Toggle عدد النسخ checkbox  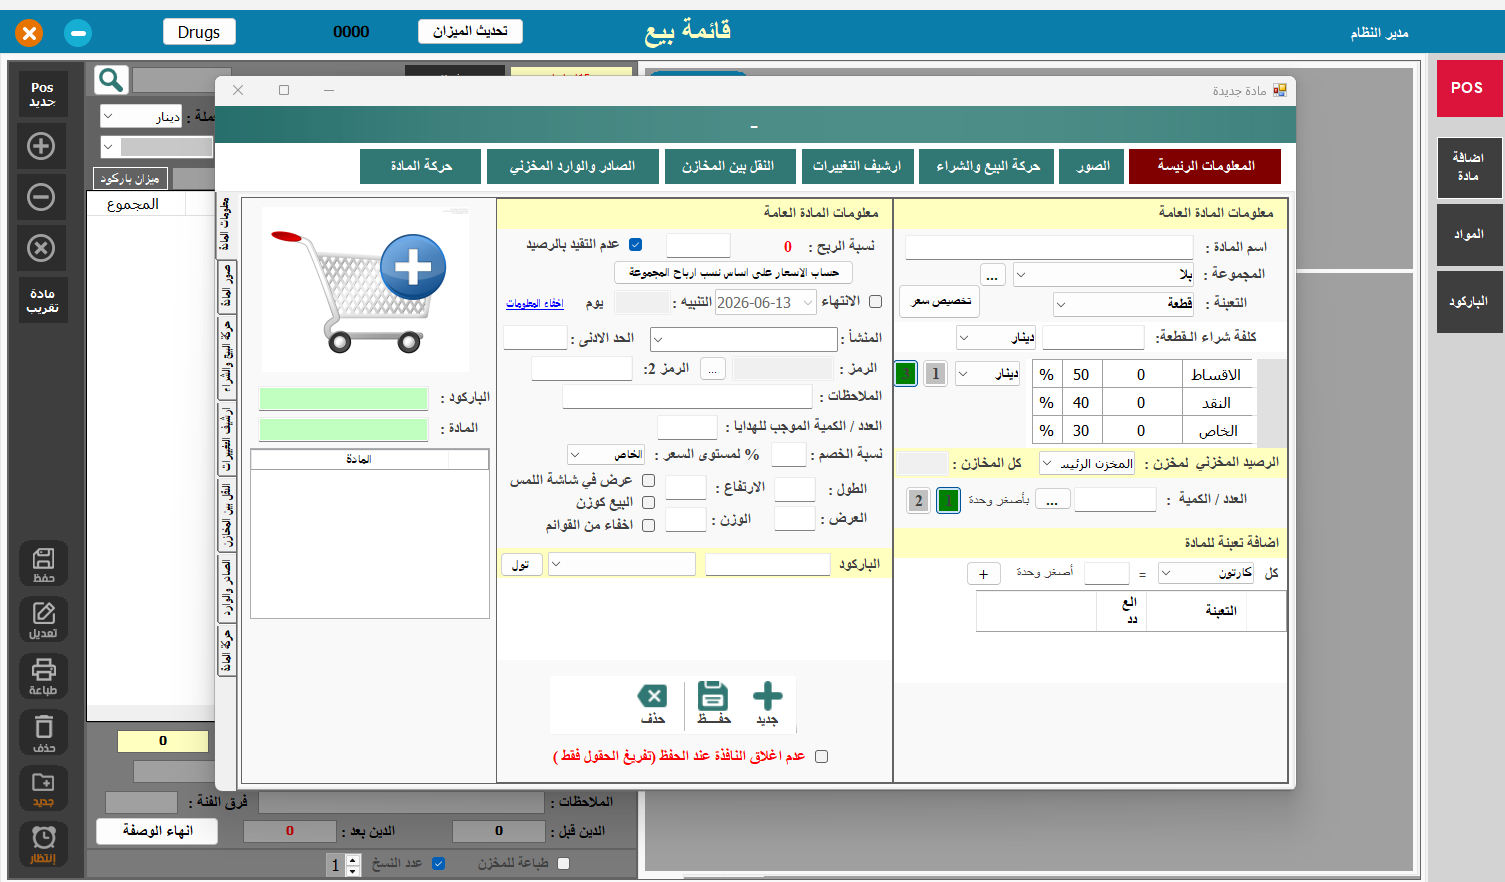438,863
